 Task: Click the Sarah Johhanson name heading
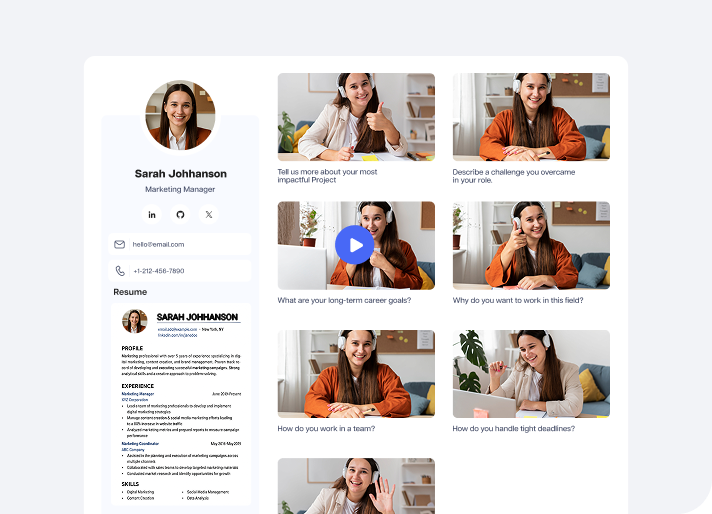[180, 173]
